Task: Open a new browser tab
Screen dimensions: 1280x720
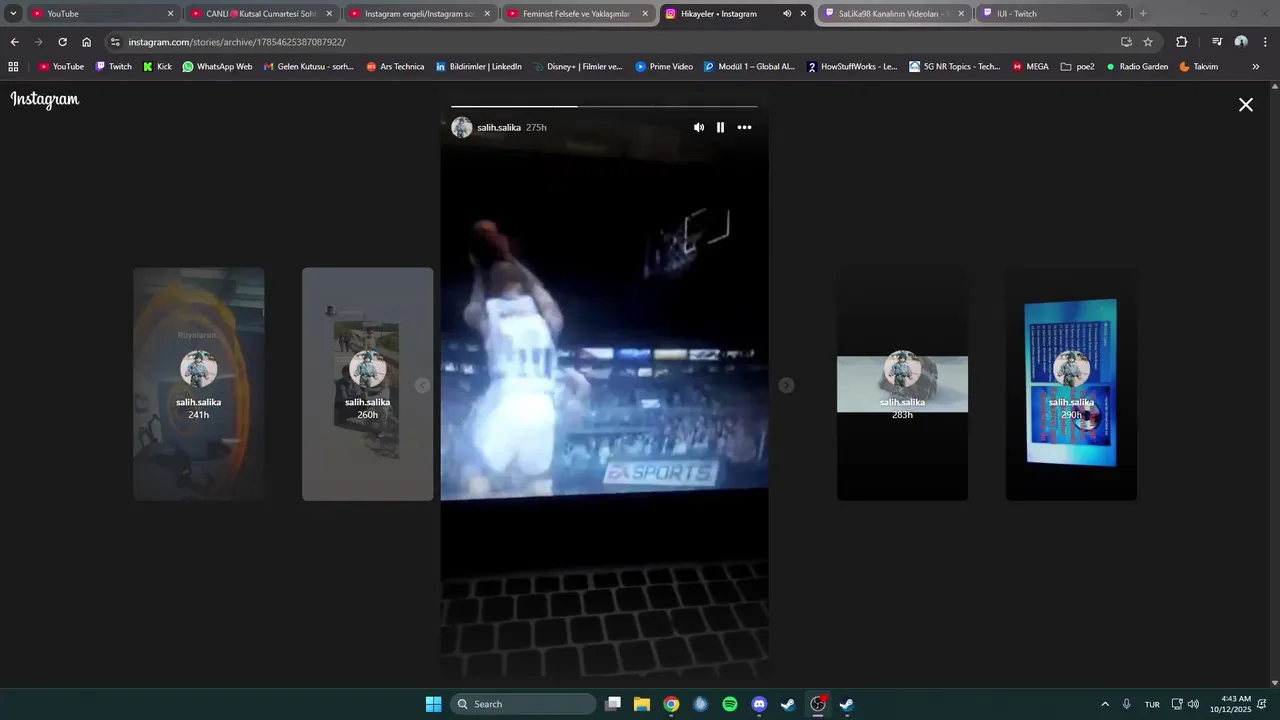Action: 1143,14
